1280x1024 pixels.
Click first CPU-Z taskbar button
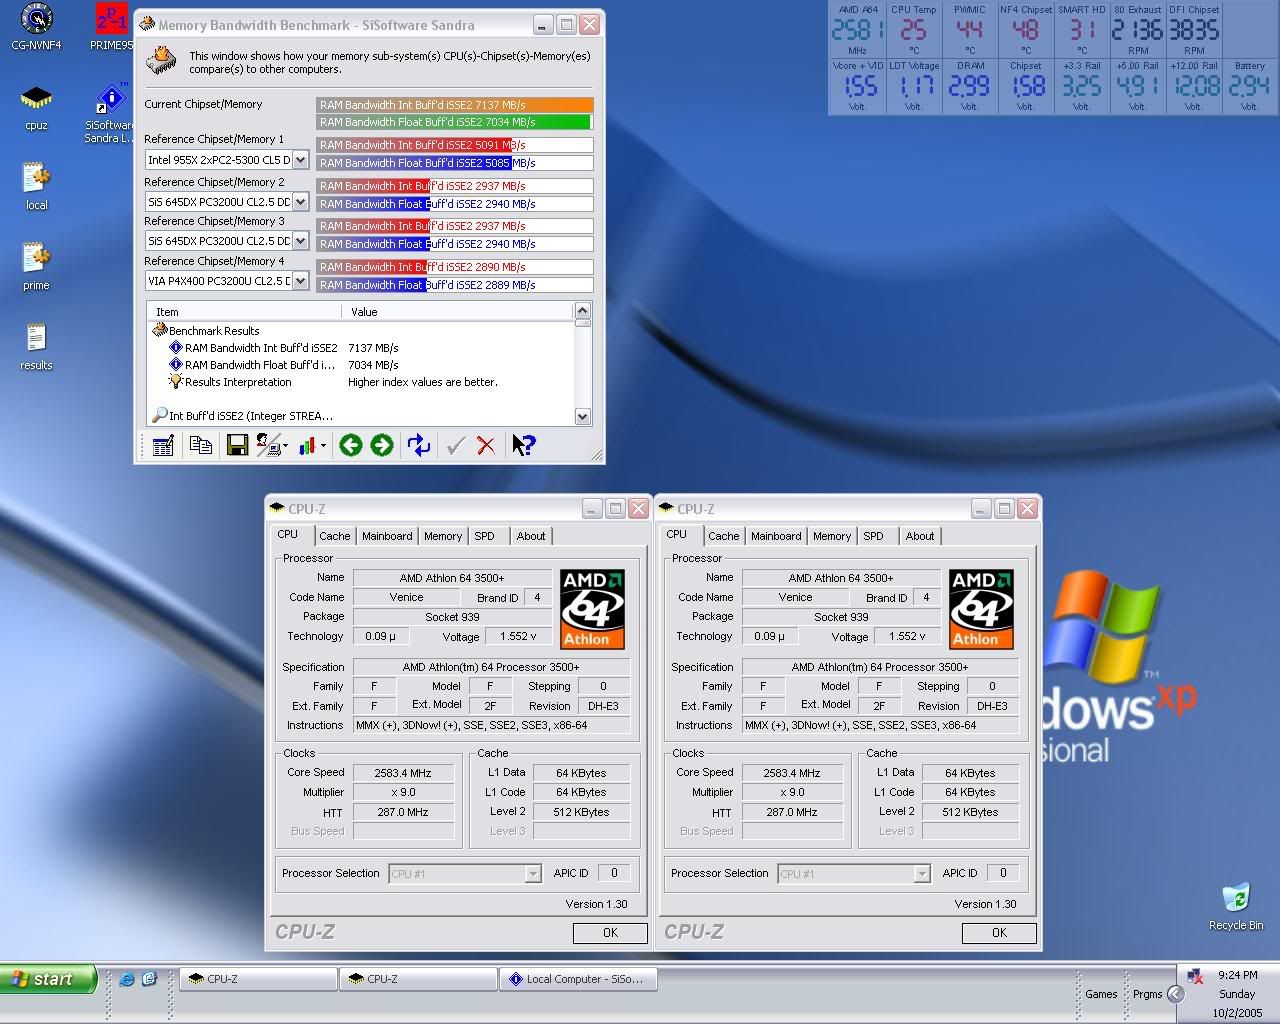(258, 980)
